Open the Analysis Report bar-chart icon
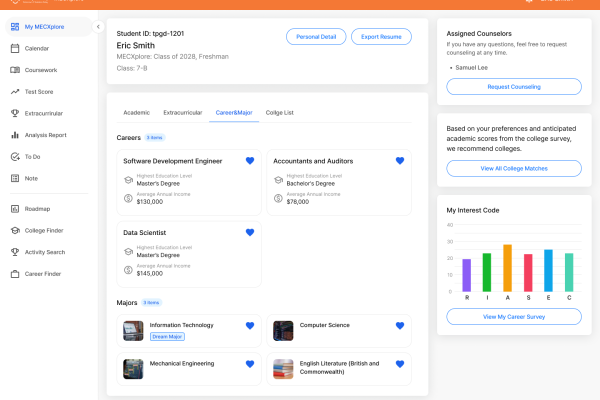 tap(15, 135)
